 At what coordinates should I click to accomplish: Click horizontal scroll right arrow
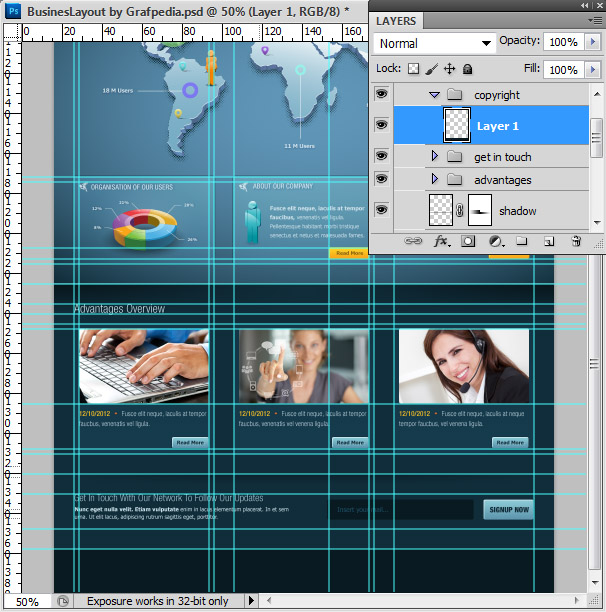[577, 600]
